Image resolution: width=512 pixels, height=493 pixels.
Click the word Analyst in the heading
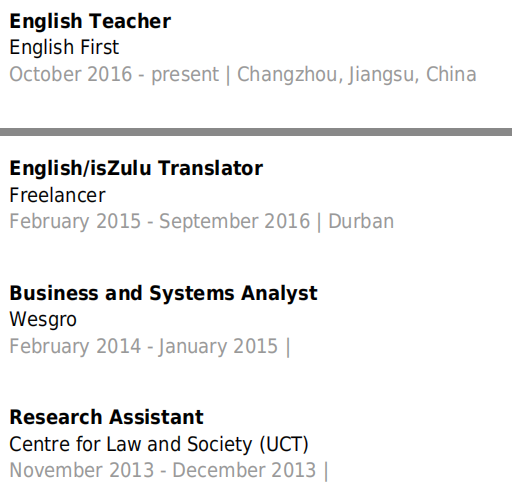[x=279, y=294]
